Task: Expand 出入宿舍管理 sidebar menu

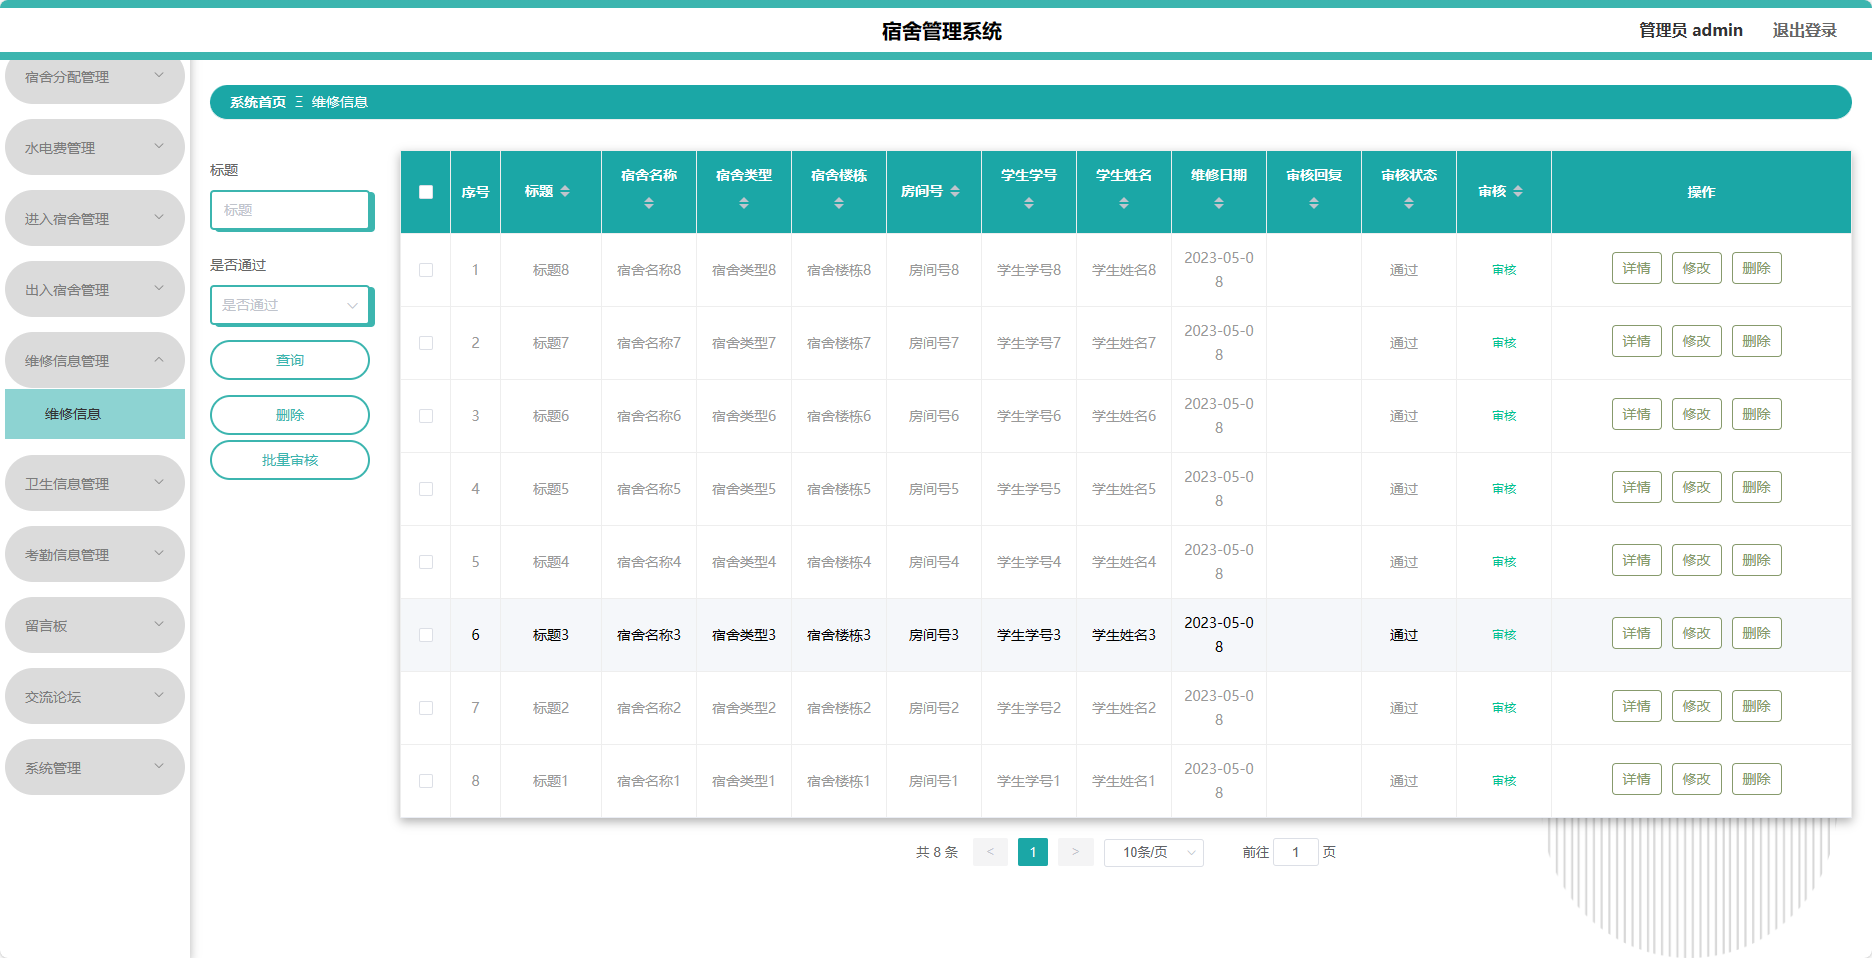Action: [x=95, y=289]
